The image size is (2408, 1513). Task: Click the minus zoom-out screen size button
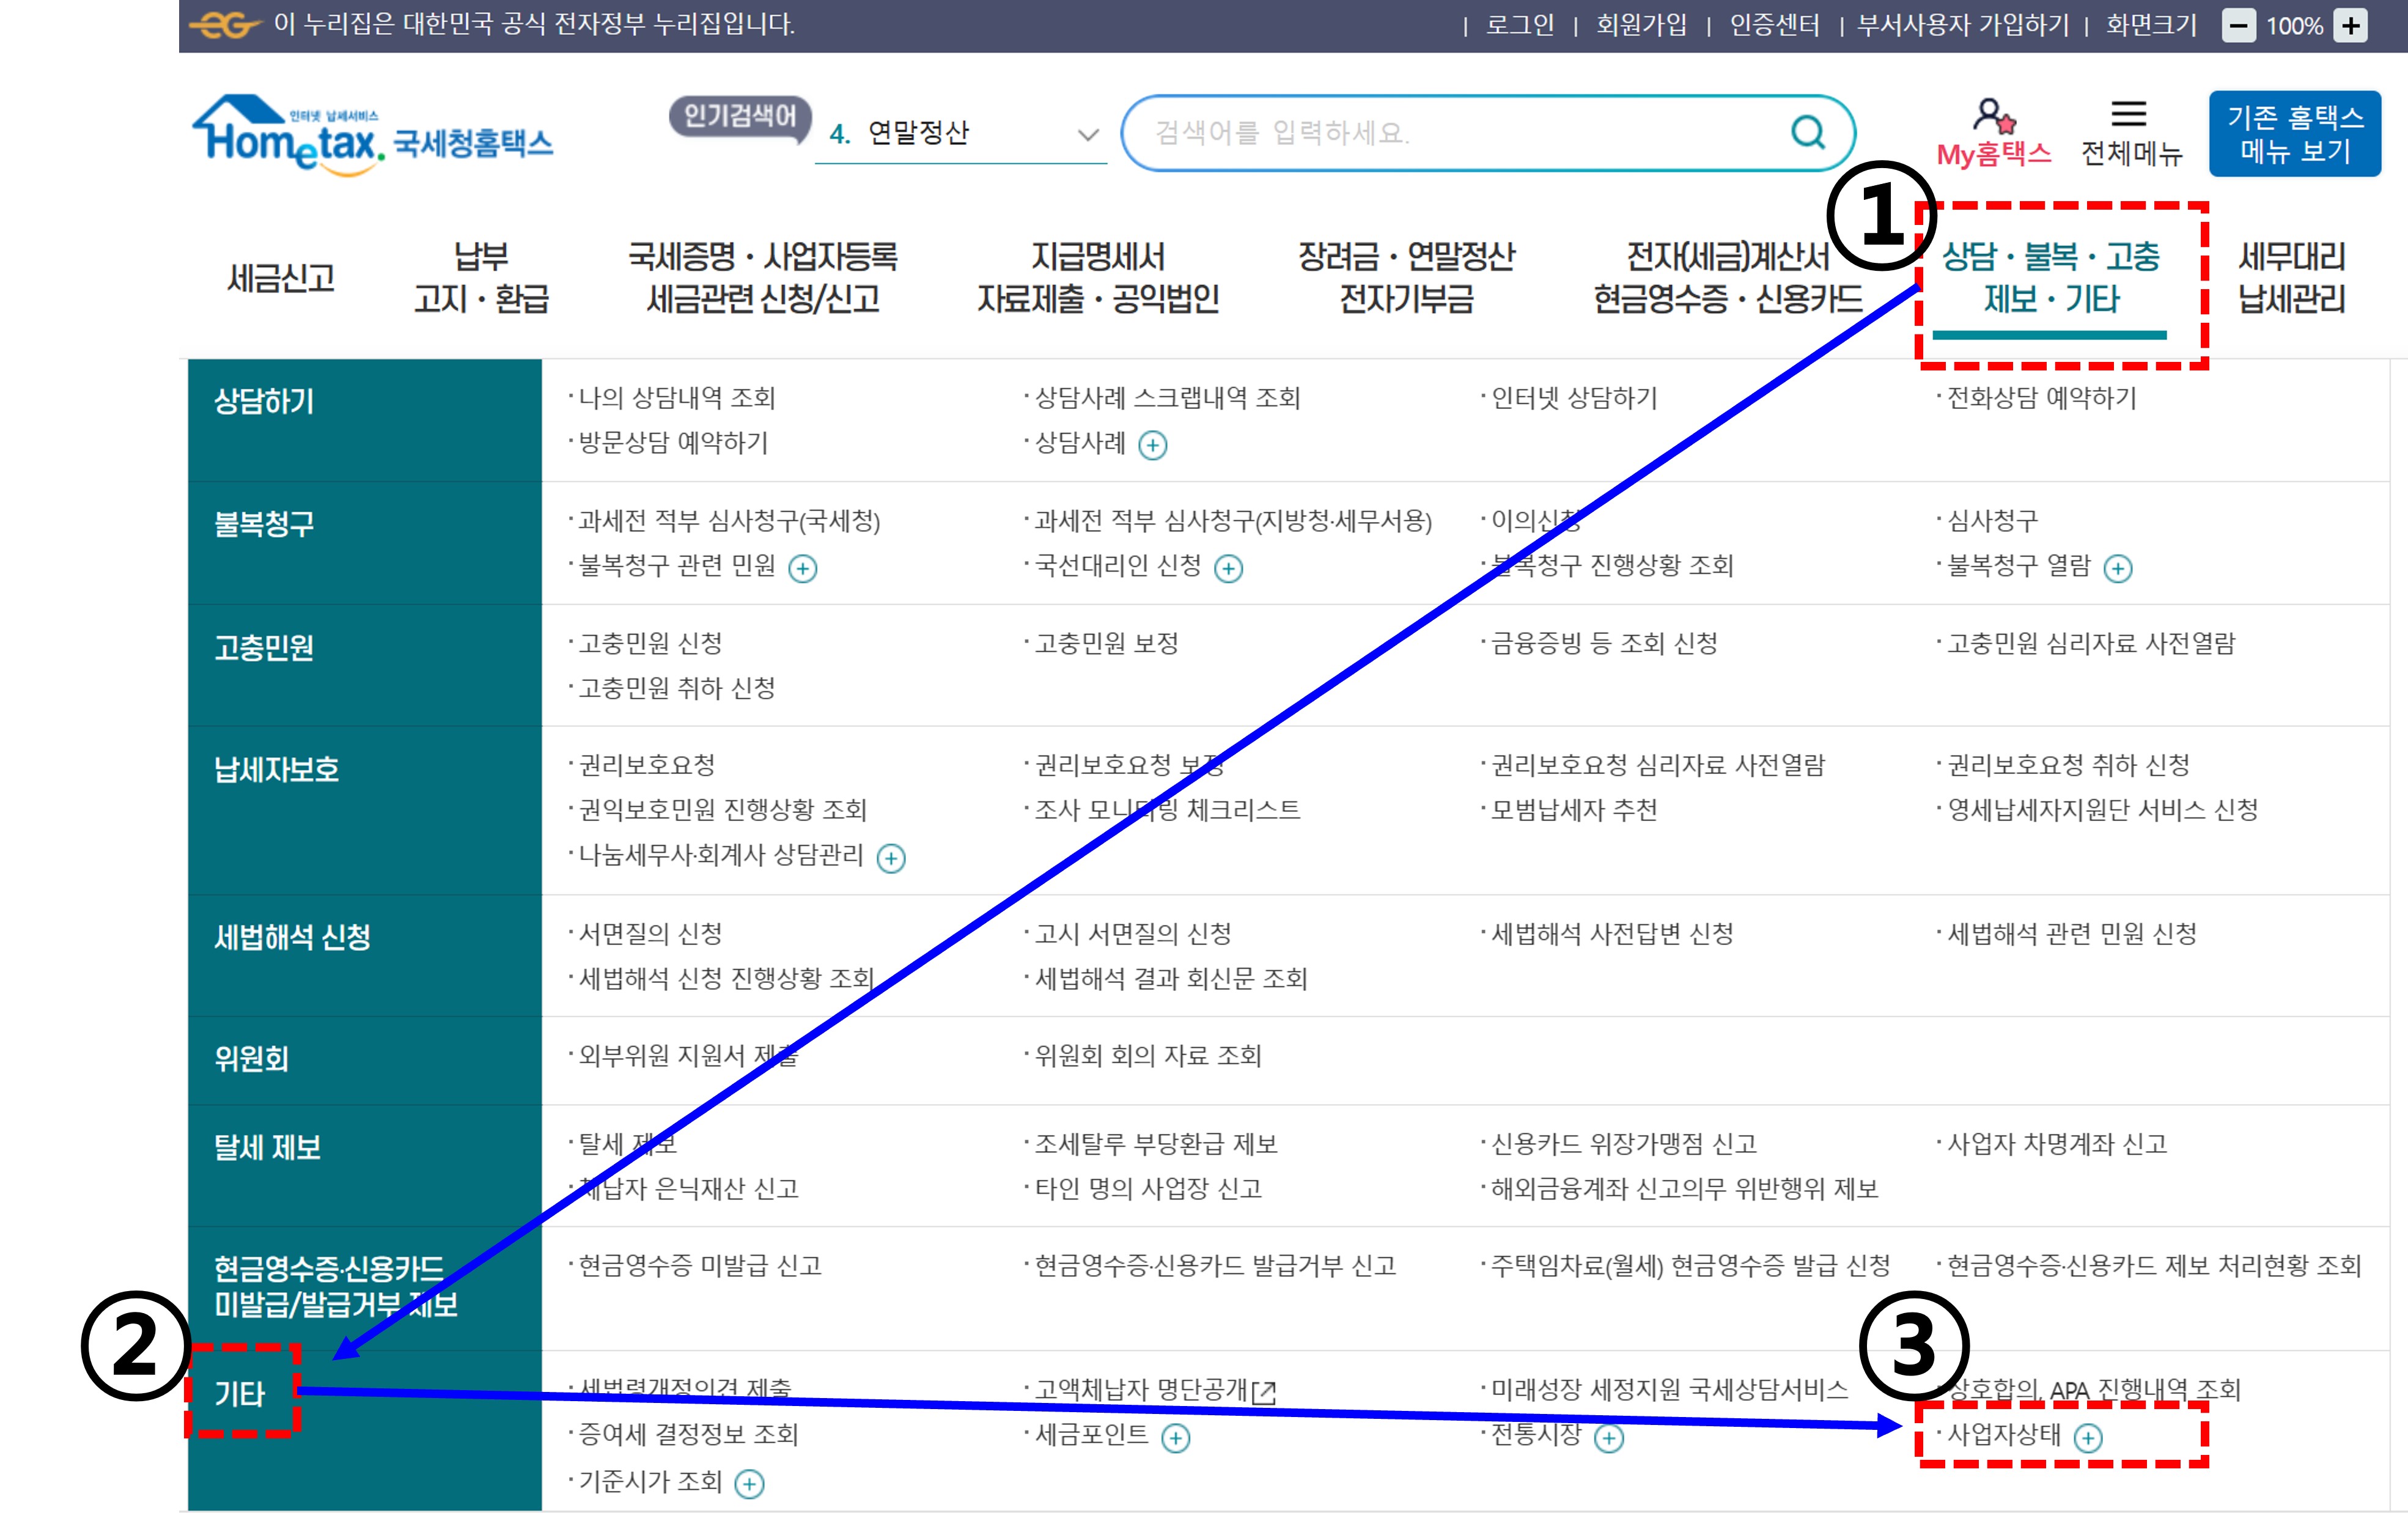[2238, 26]
